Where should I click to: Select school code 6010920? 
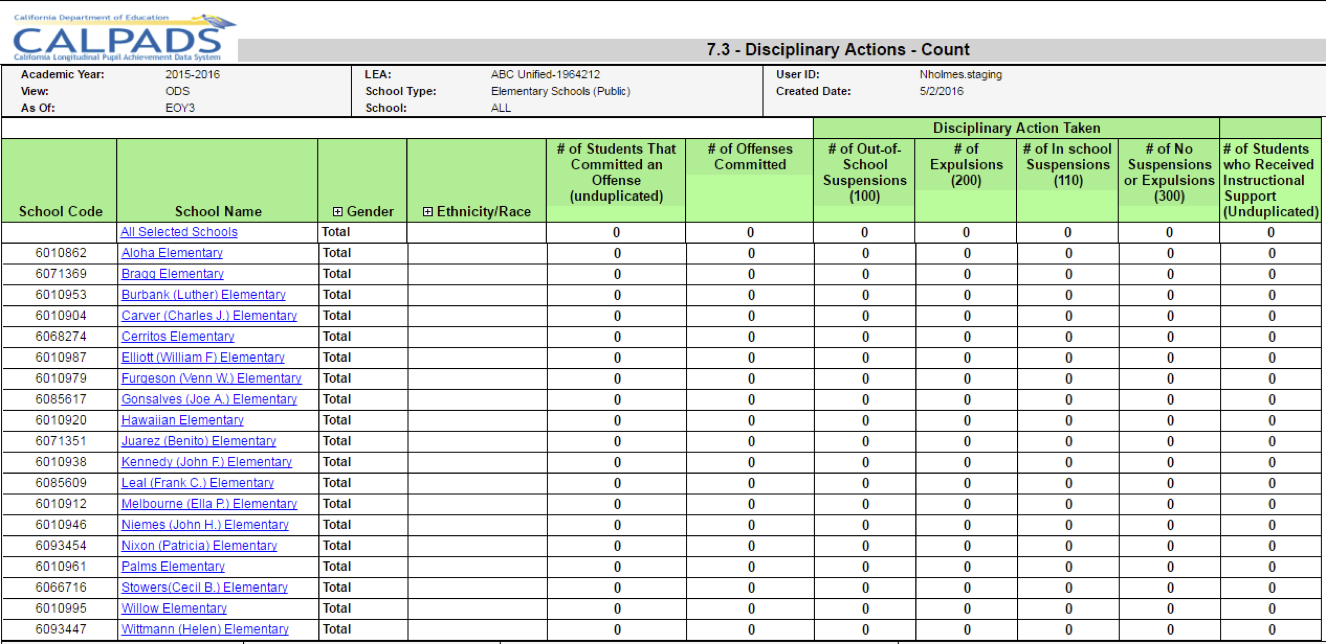click(x=61, y=421)
